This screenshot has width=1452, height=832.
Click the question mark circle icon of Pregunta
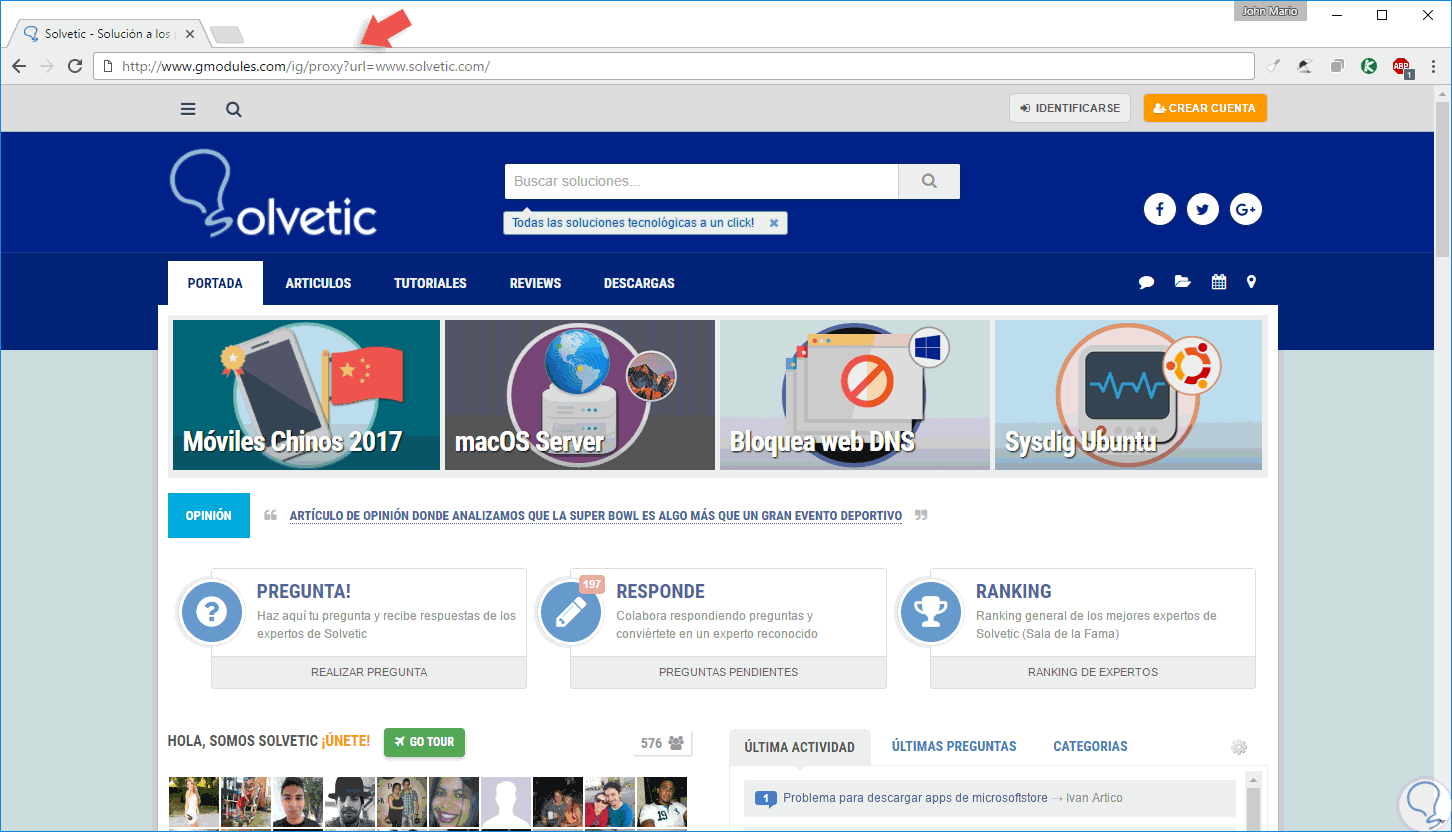click(x=212, y=612)
